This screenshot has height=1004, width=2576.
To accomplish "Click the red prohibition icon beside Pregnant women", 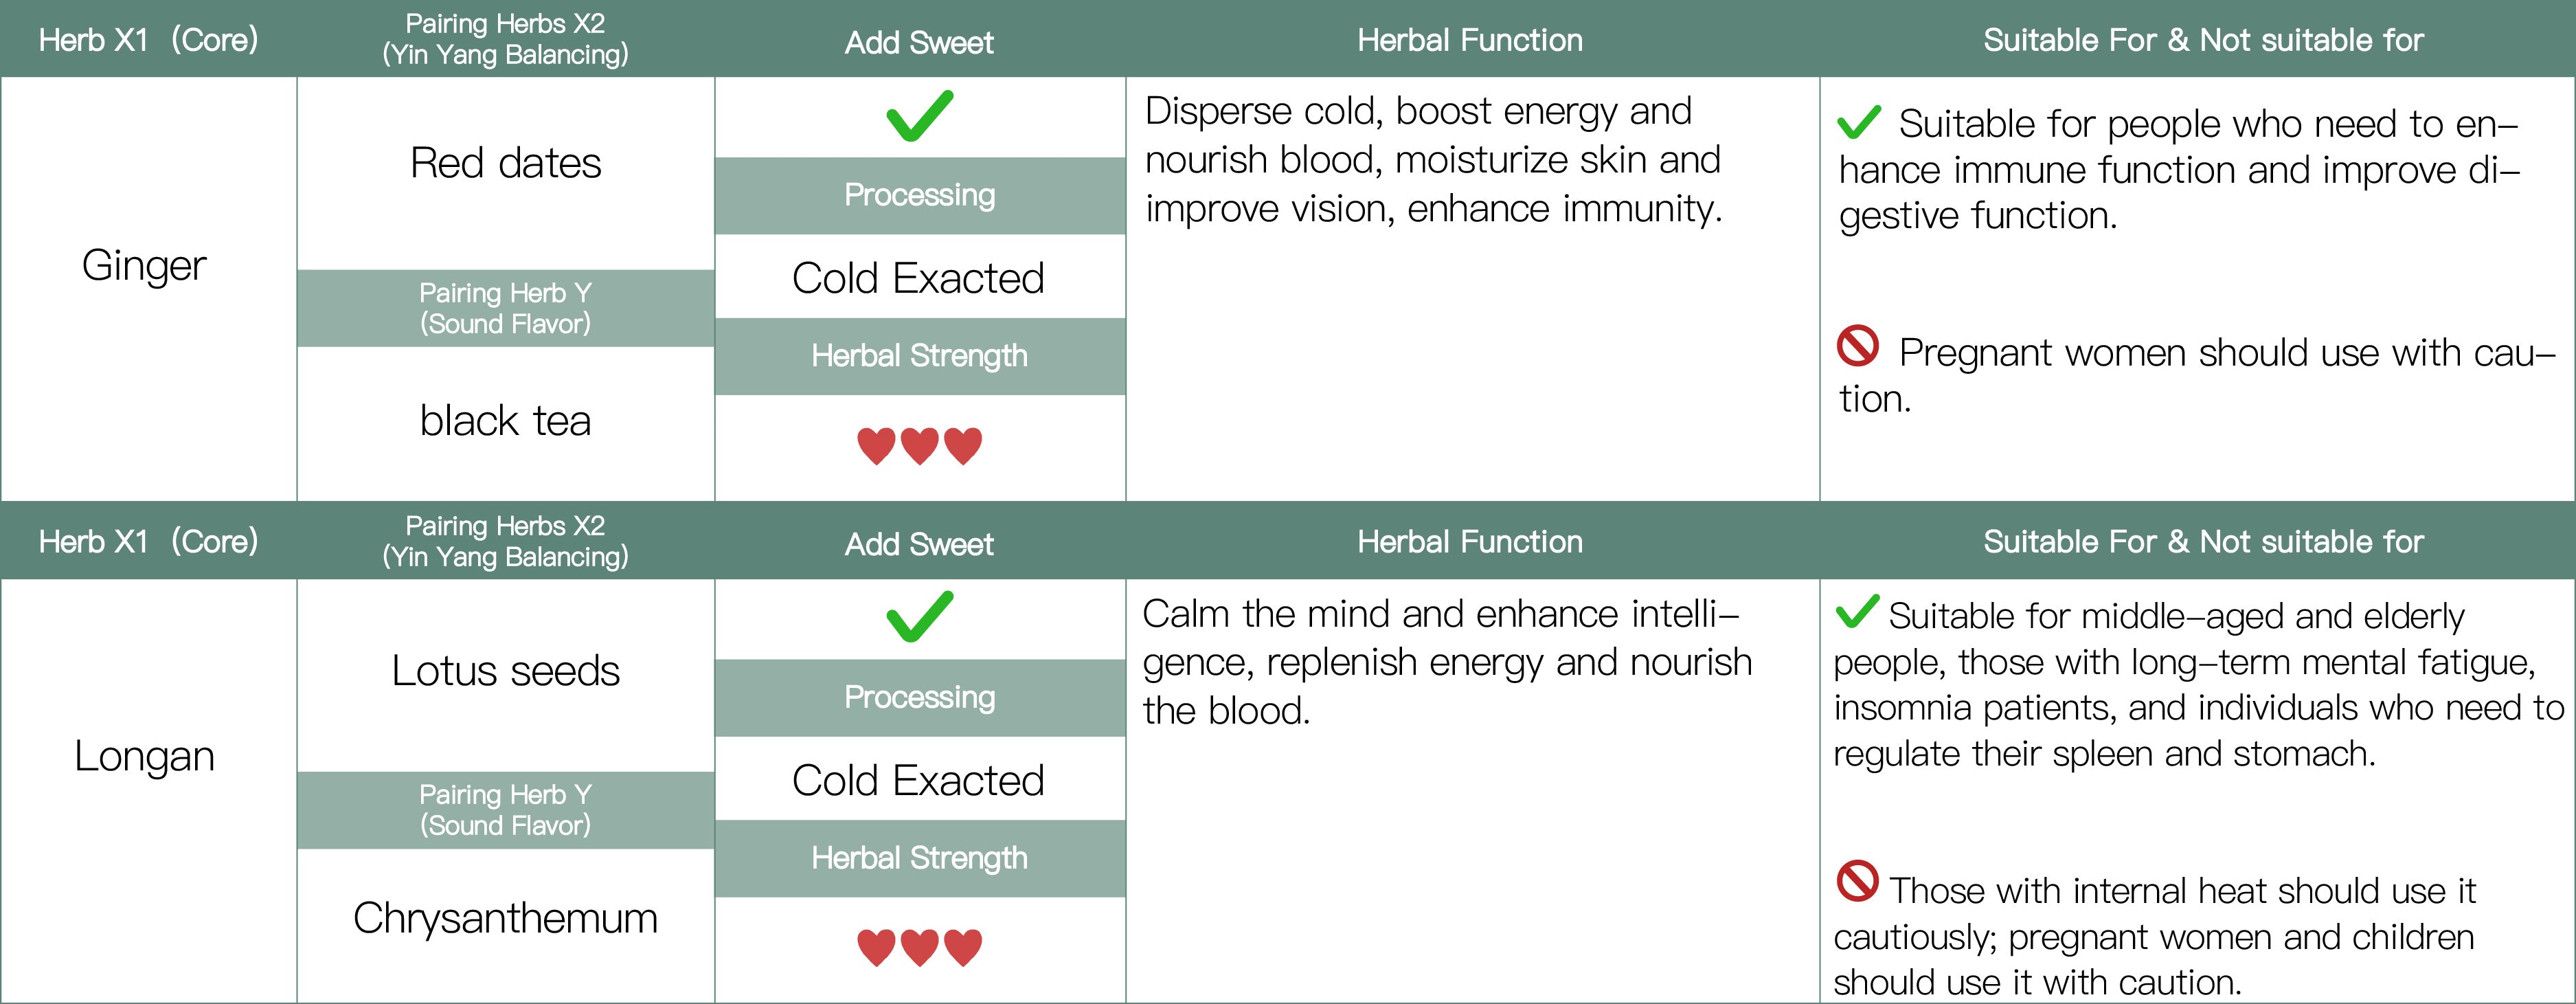I will pyautogui.click(x=1858, y=346).
